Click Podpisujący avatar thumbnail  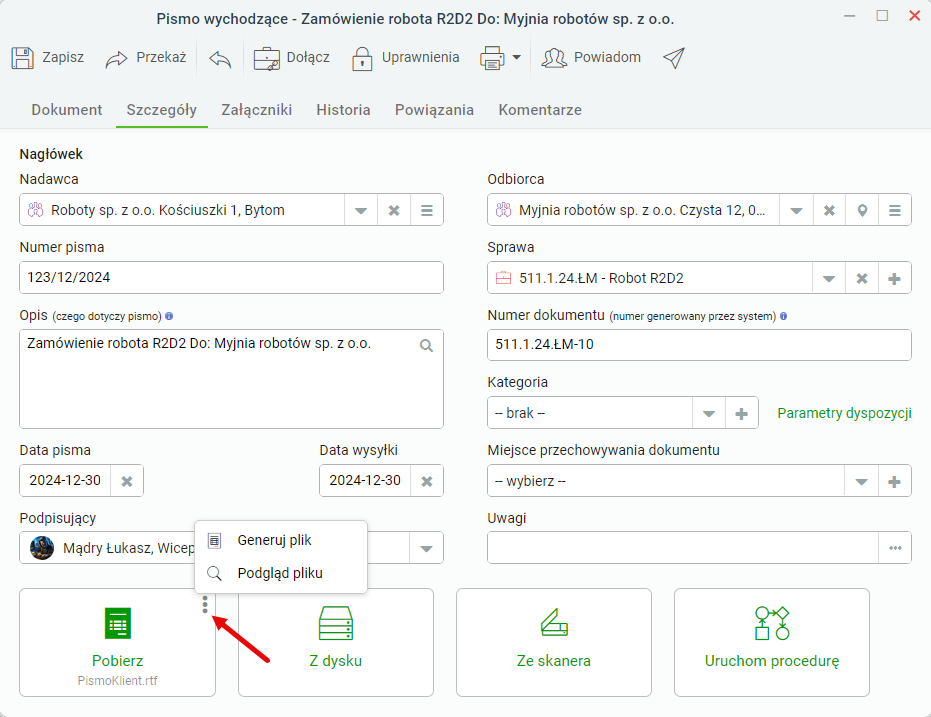pyautogui.click(x=42, y=548)
